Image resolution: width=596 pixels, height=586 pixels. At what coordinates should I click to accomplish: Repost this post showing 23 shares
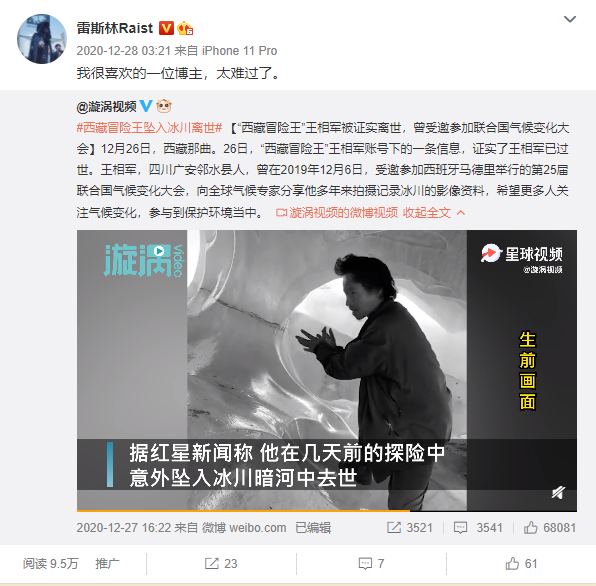(221, 564)
